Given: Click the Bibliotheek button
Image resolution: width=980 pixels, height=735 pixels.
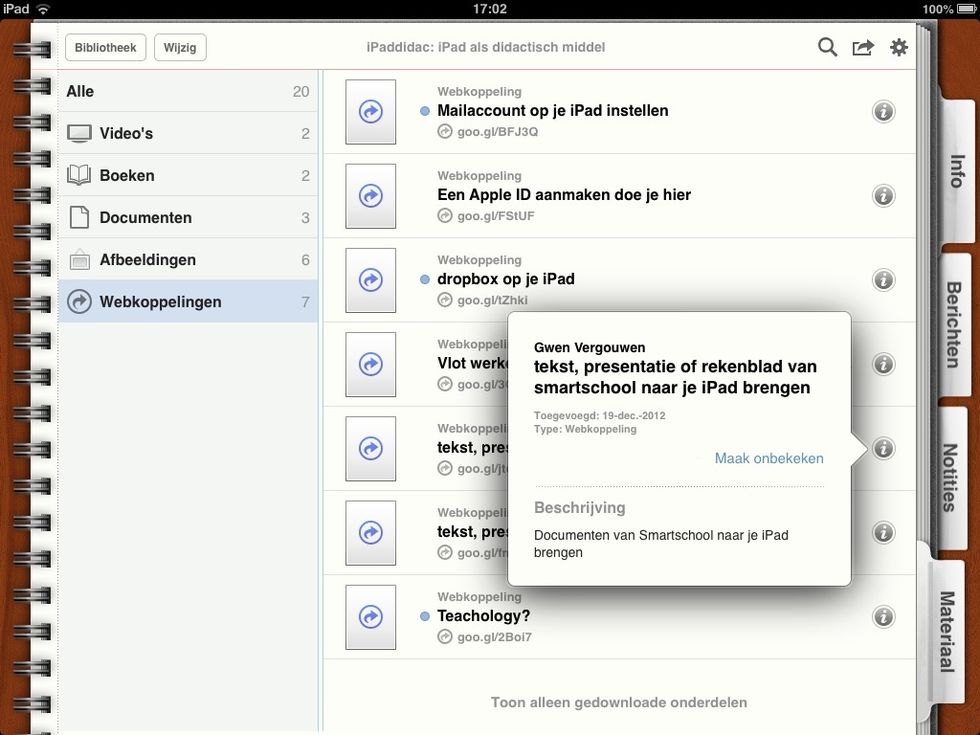Looking at the screenshot, I should [106, 47].
